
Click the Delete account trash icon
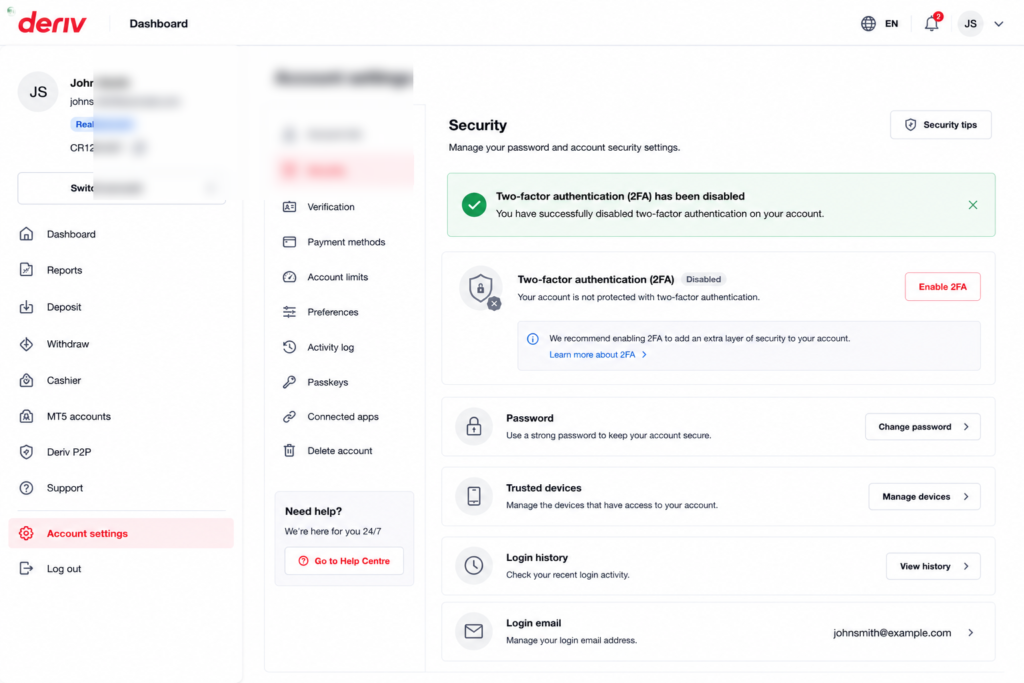(x=289, y=451)
